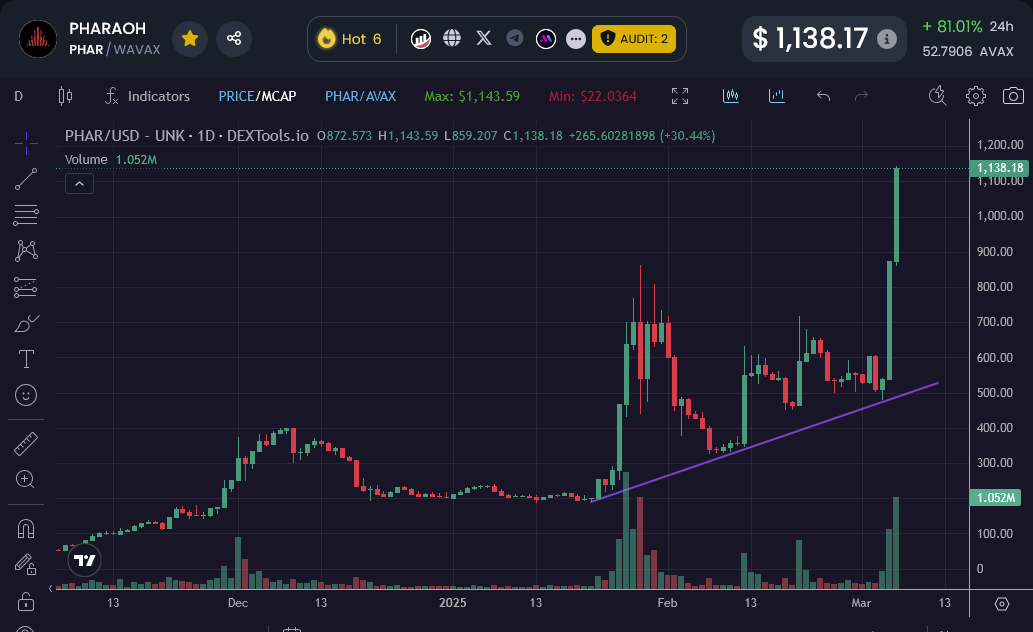Open the brush drawing tool
Screen dimensions: 1033x632
click(x=26, y=324)
